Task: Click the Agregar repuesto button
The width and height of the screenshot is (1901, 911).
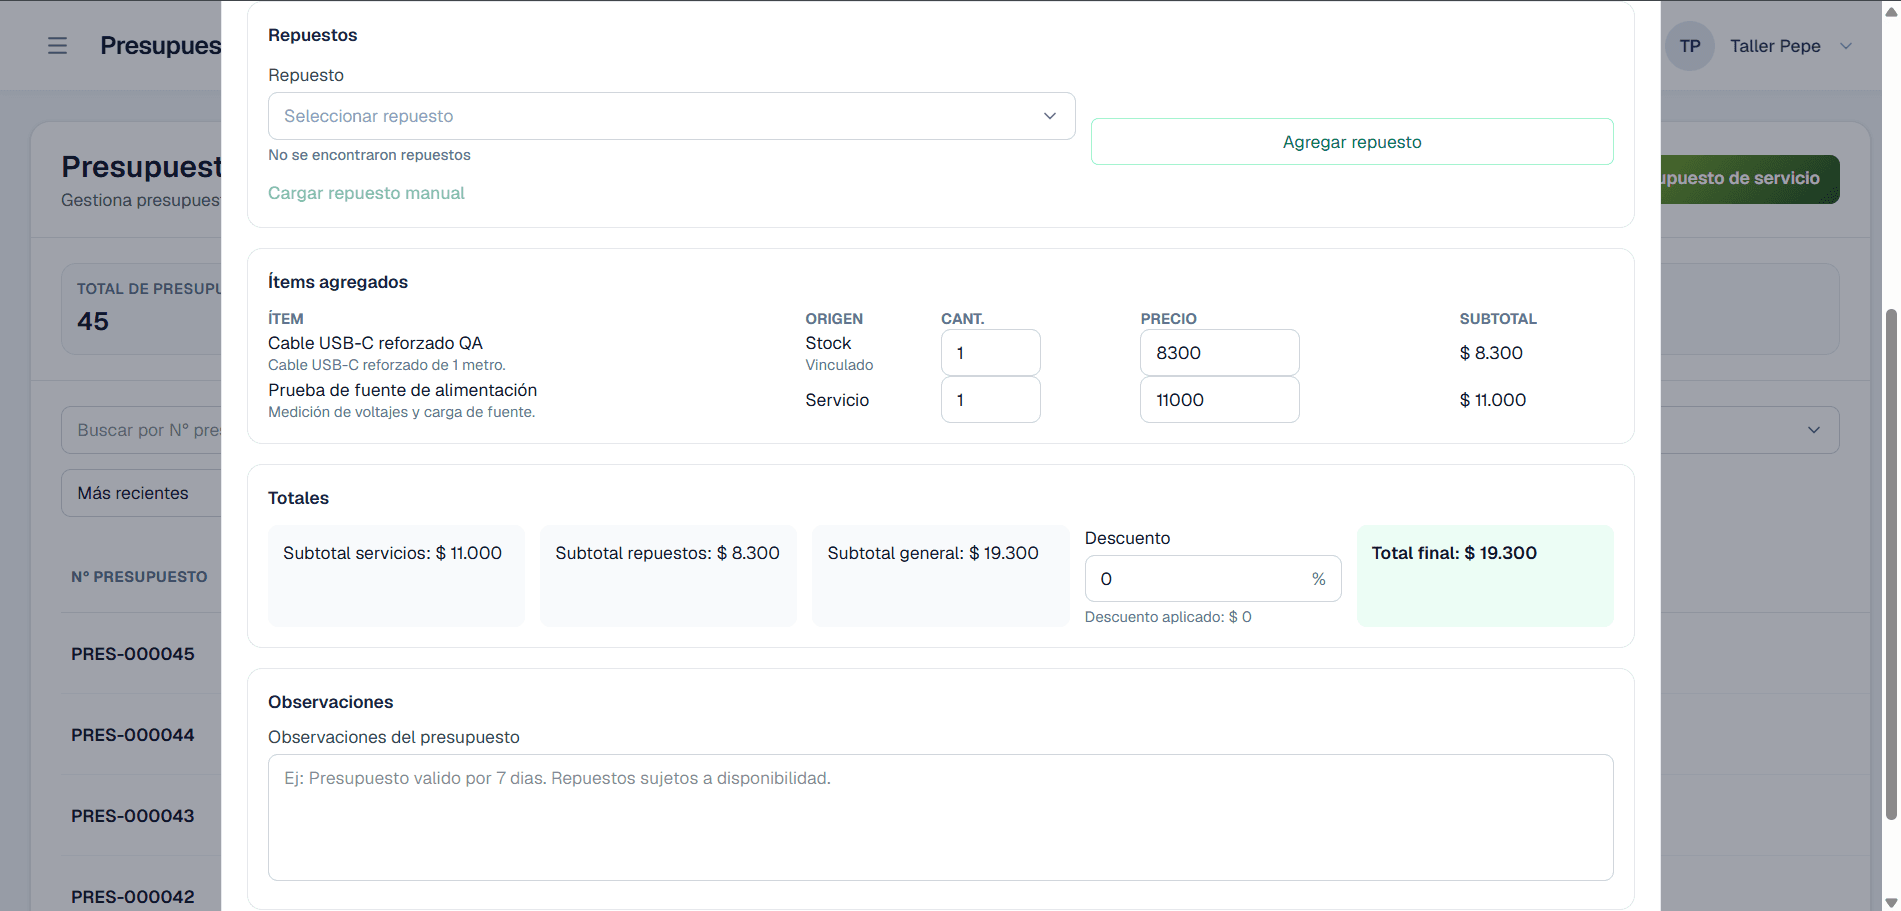Action: click(1352, 142)
